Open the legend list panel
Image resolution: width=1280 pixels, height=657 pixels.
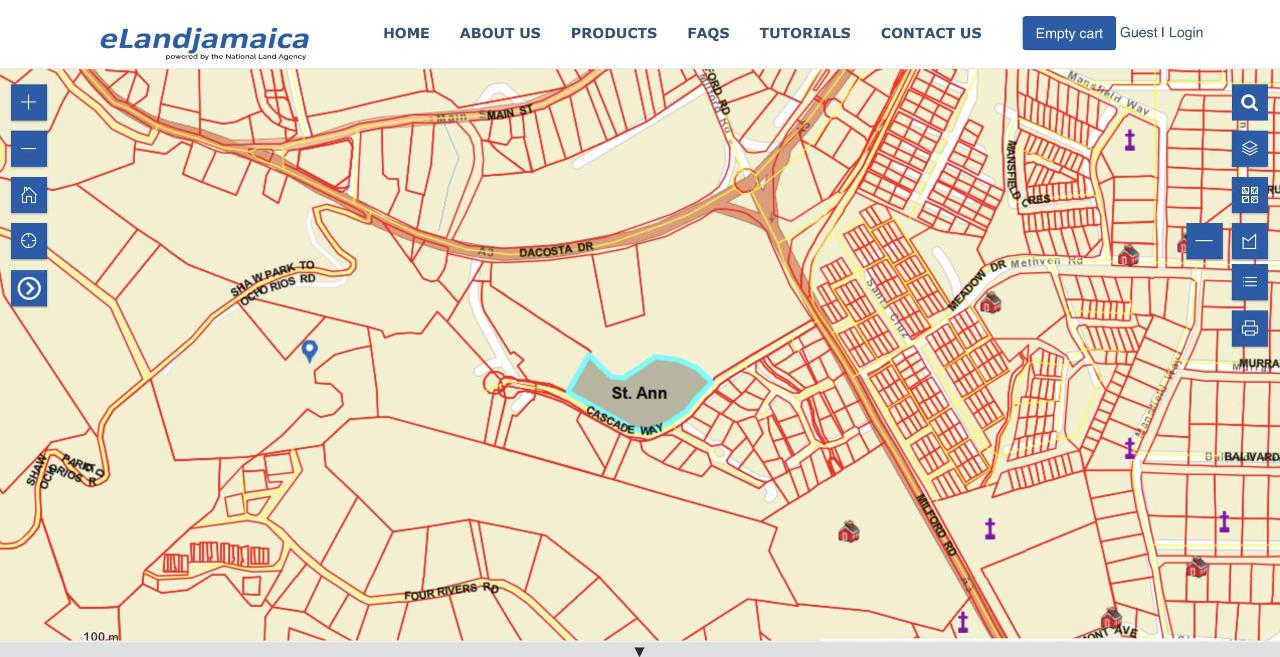[x=1249, y=282]
